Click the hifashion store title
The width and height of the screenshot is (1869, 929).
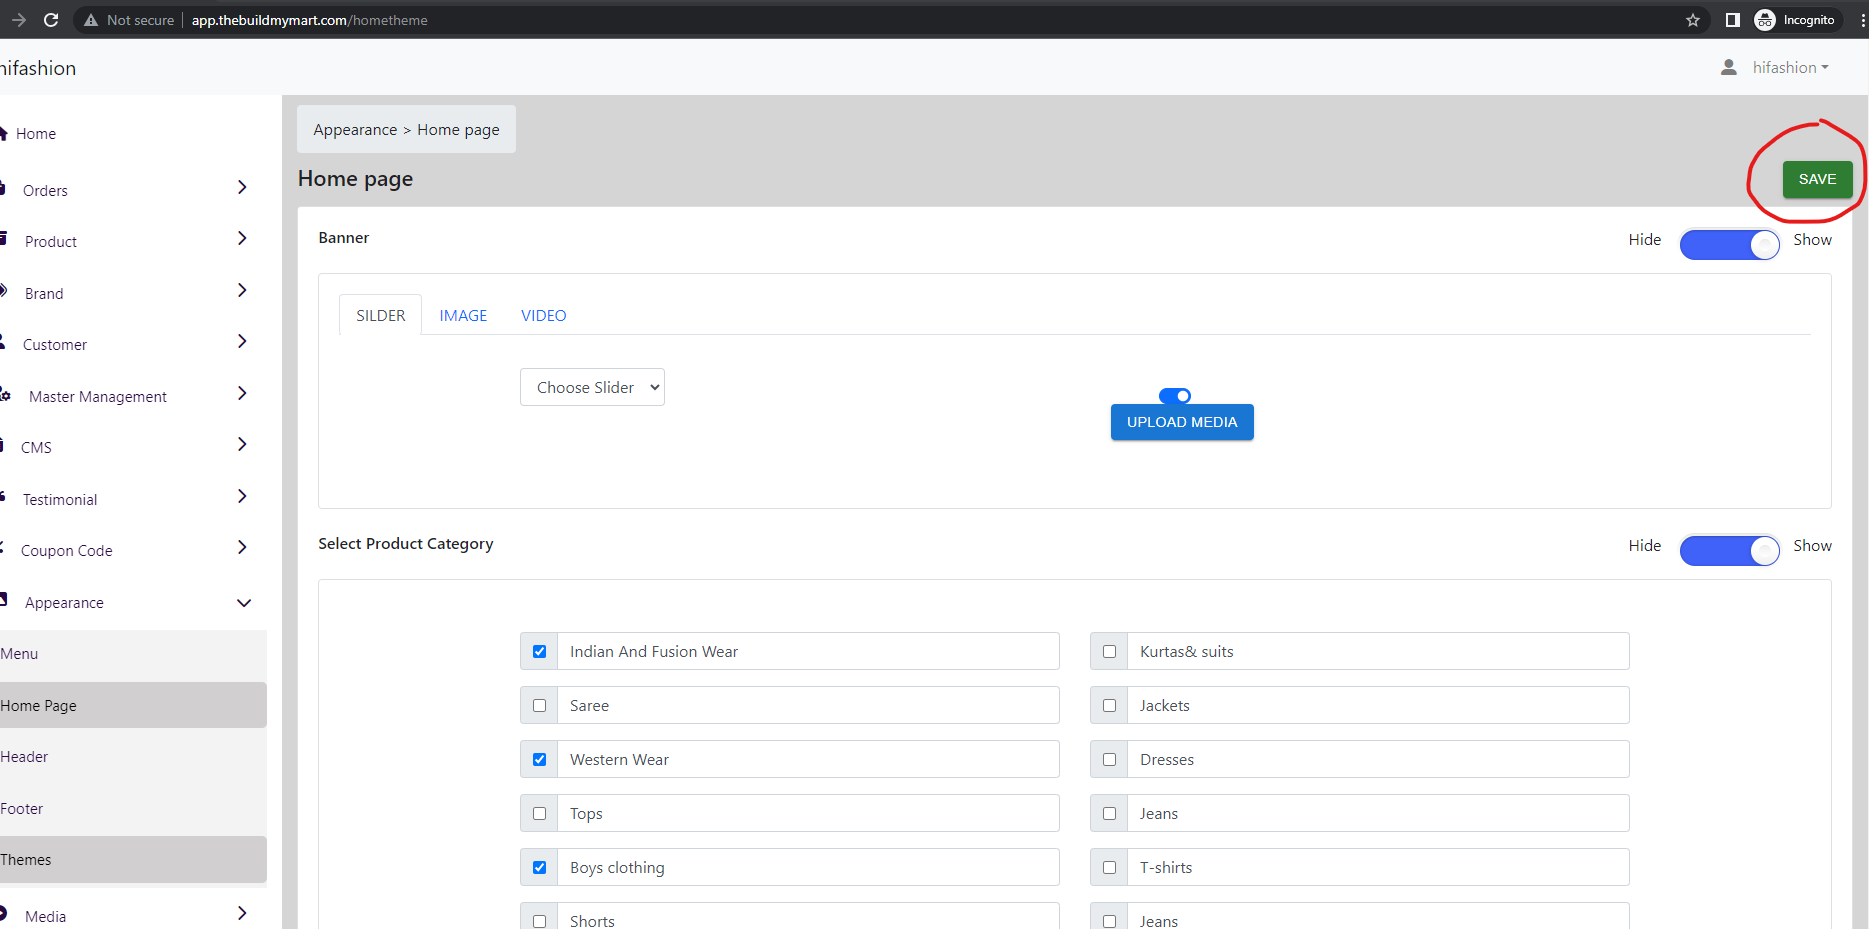38,68
